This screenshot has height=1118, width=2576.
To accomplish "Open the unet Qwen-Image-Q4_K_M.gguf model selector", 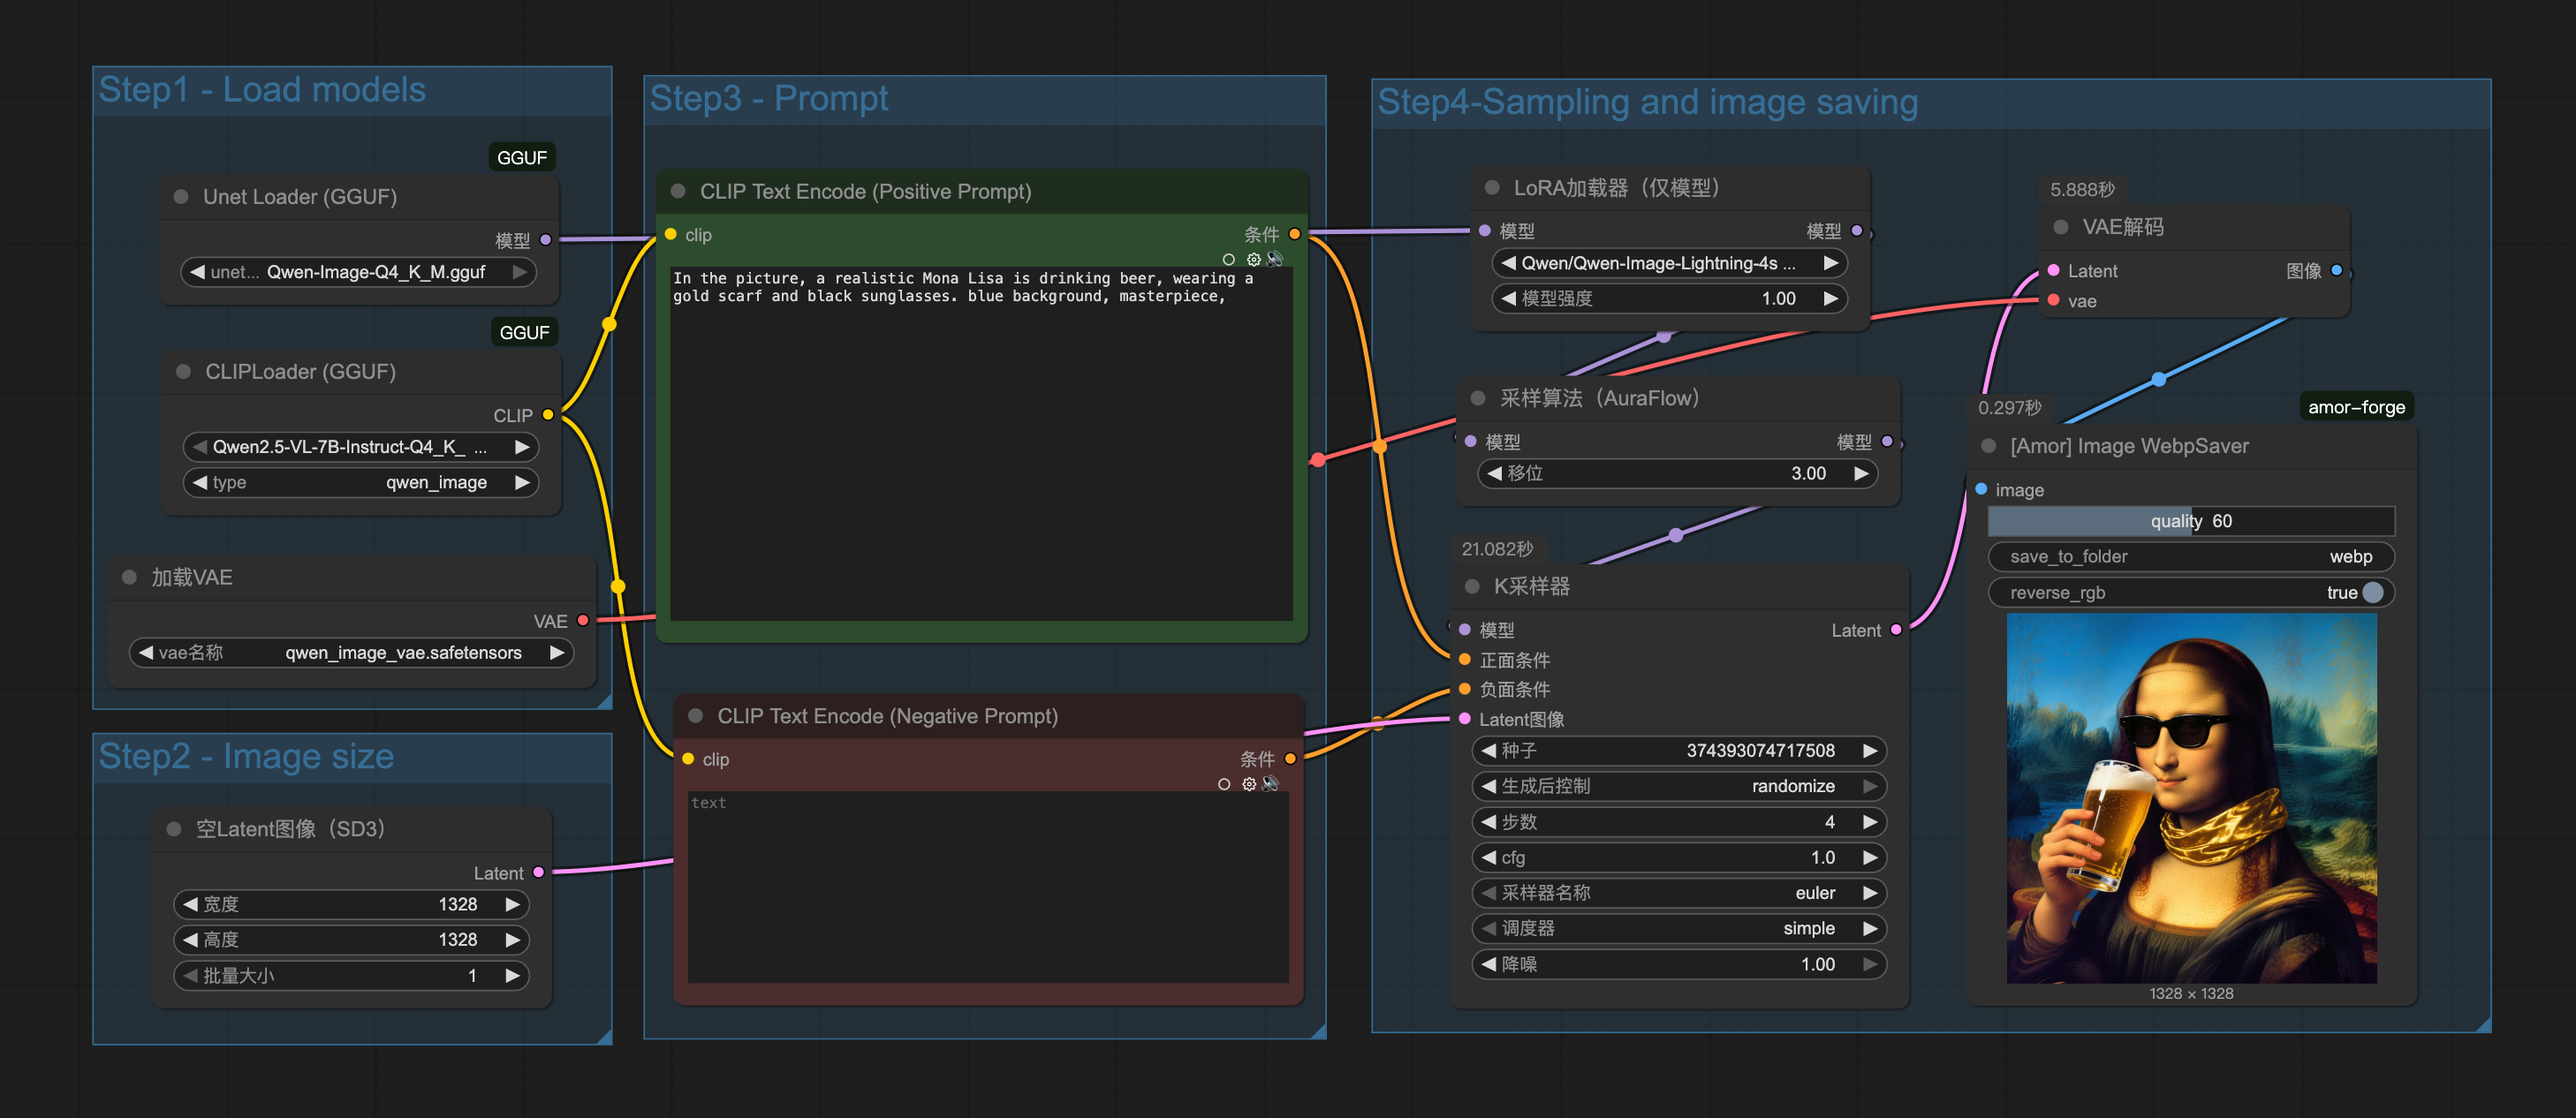I will pyautogui.click(x=358, y=272).
